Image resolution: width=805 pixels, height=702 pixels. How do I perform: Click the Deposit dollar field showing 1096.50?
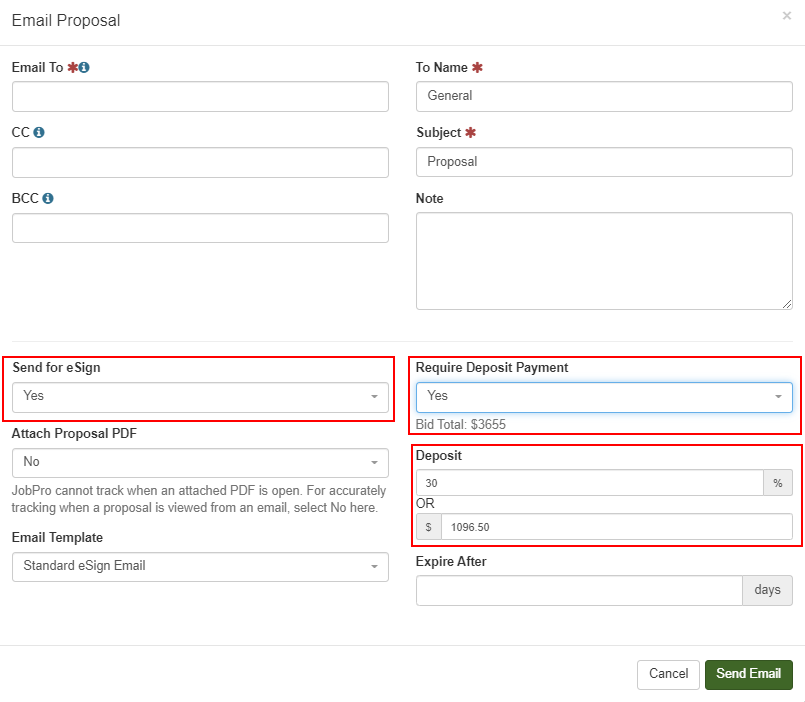617,527
